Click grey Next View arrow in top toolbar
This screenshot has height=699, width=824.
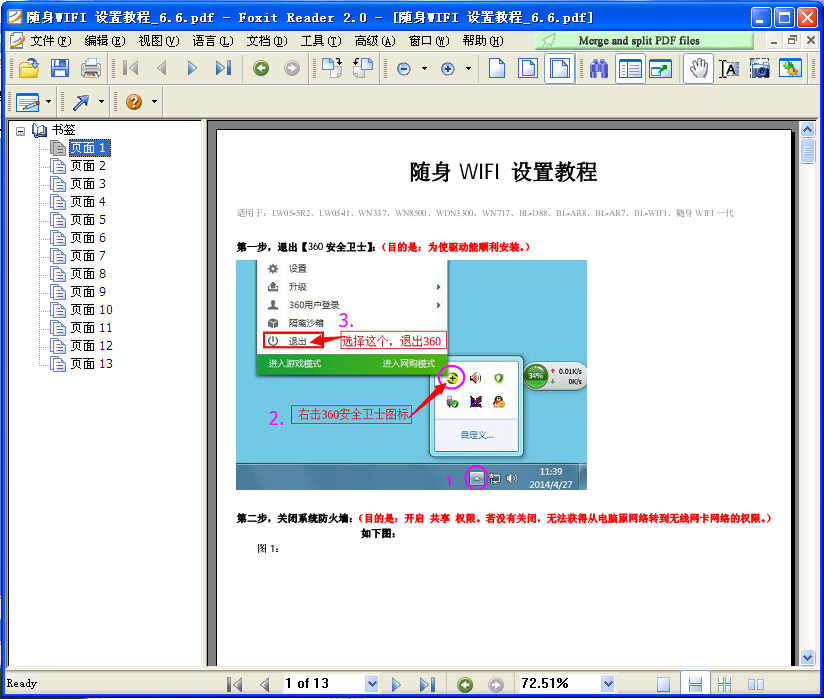[x=292, y=68]
